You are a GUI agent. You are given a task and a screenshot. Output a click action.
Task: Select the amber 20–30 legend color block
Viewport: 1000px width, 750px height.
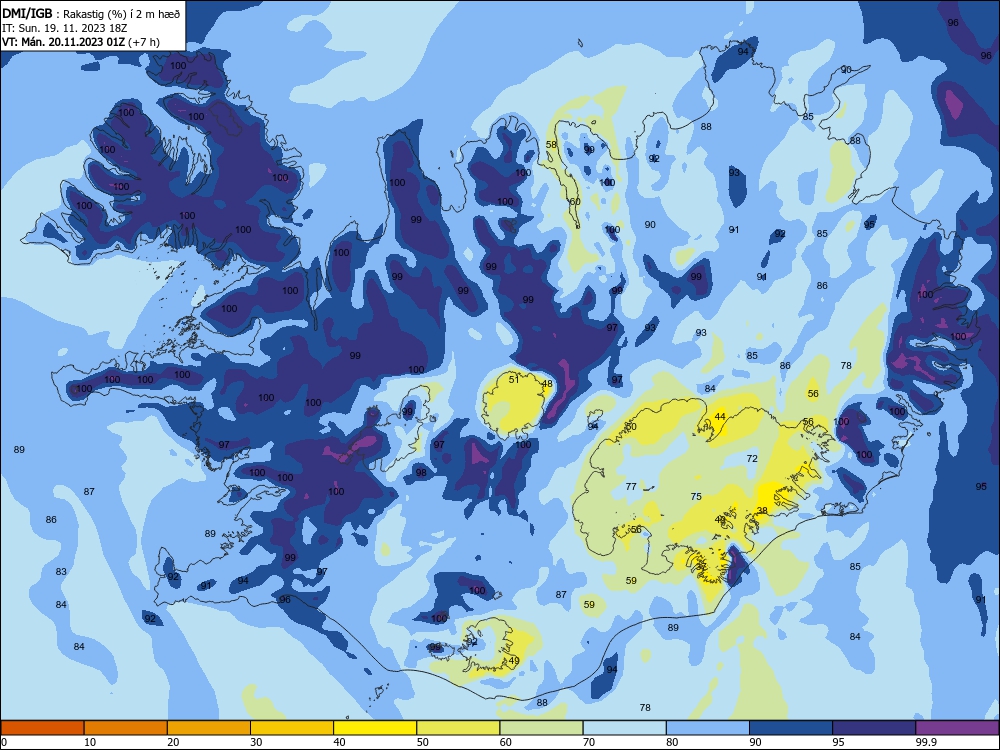209,728
